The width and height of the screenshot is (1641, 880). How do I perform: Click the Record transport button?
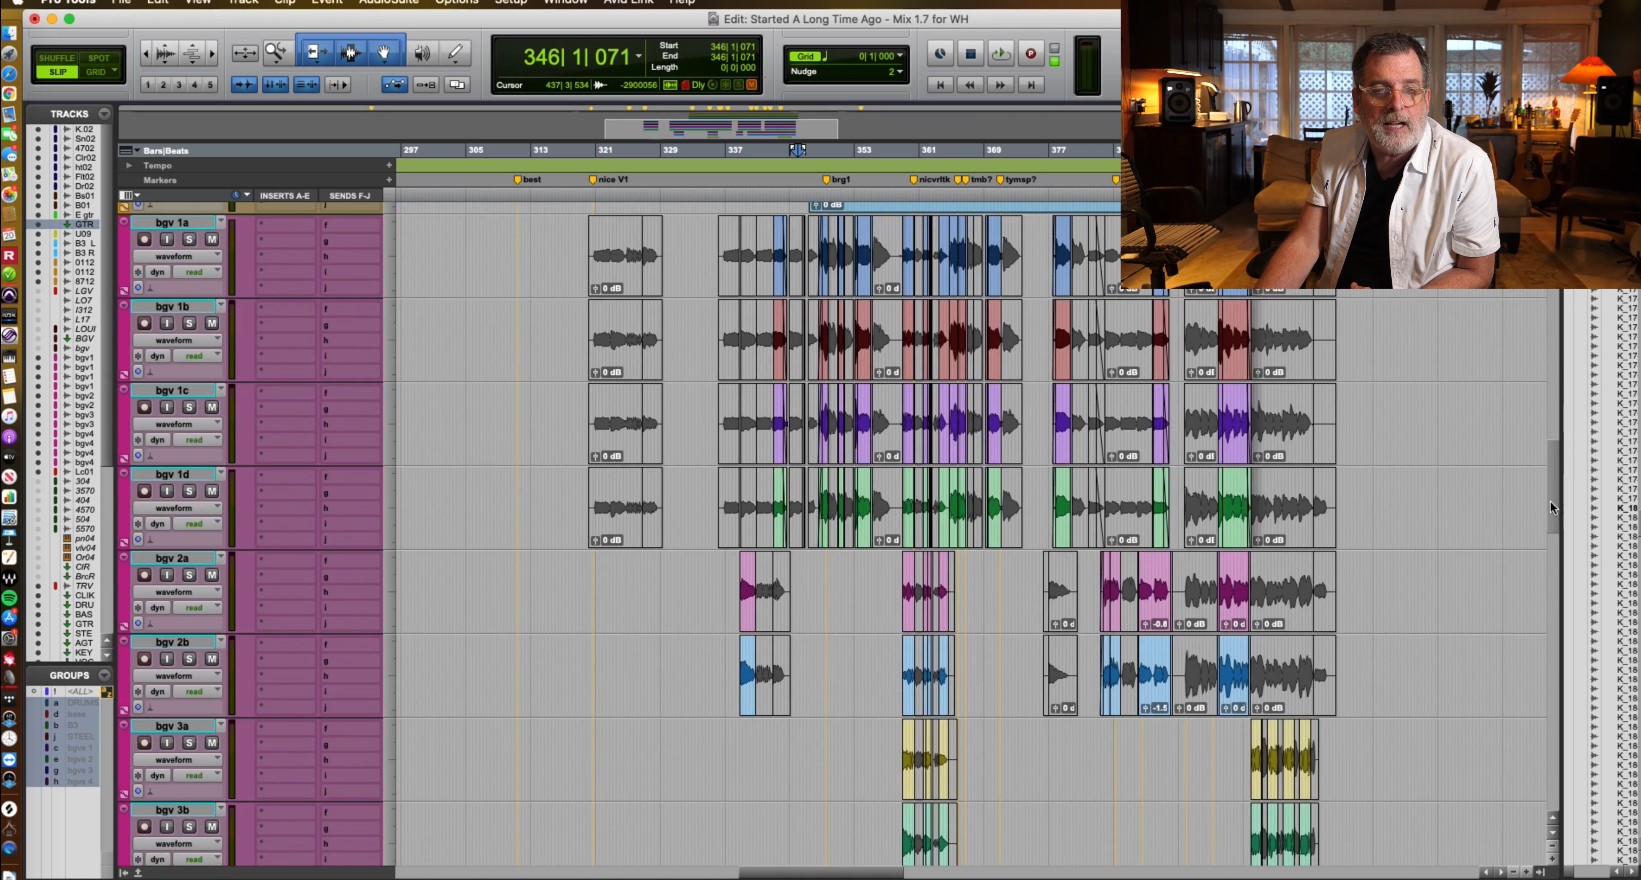click(1031, 53)
